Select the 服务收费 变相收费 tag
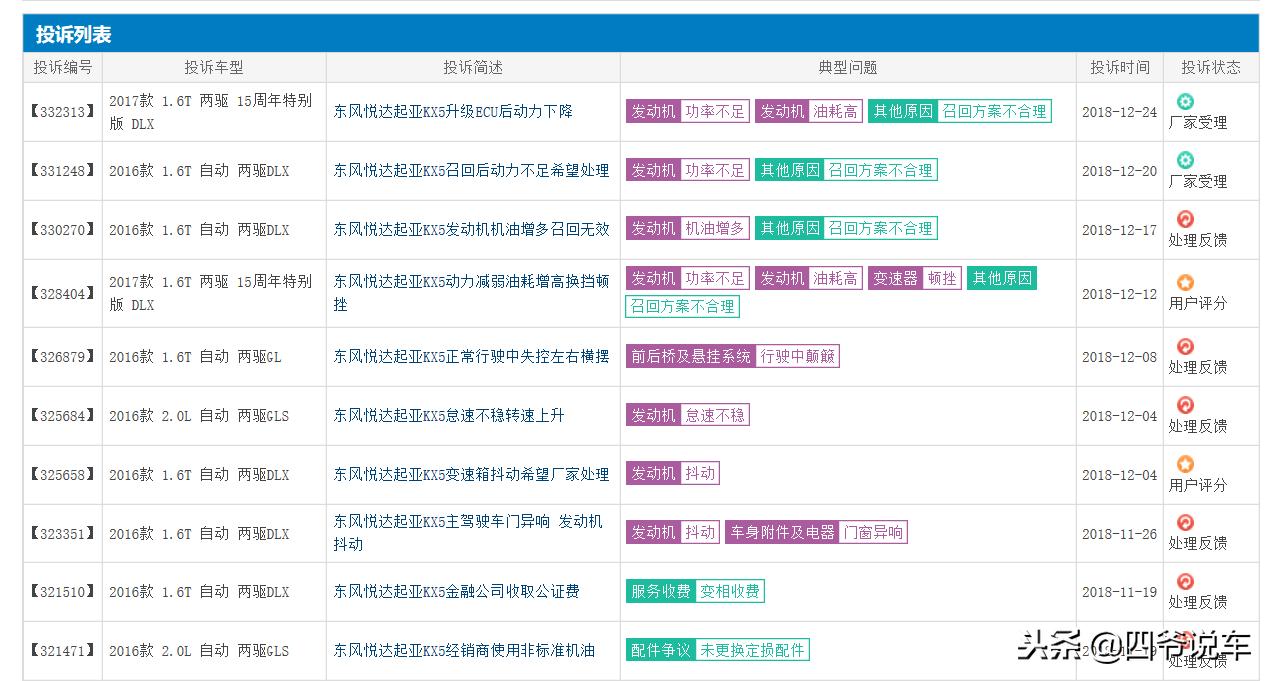The height and width of the screenshot is (681, 1271). pyautogui.click(x=695, y=591)
